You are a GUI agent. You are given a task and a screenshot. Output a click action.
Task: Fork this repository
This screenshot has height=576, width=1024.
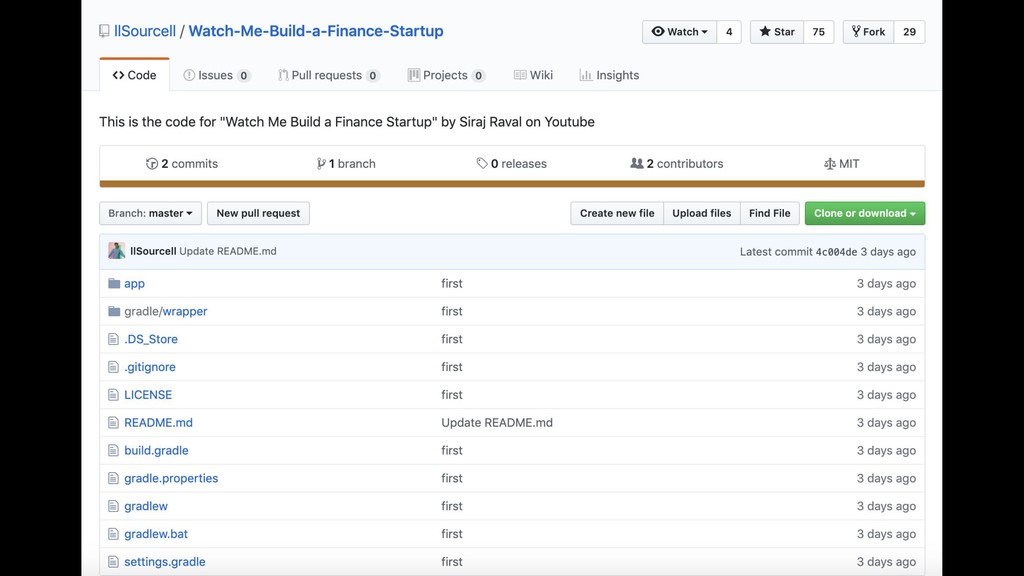868,32
